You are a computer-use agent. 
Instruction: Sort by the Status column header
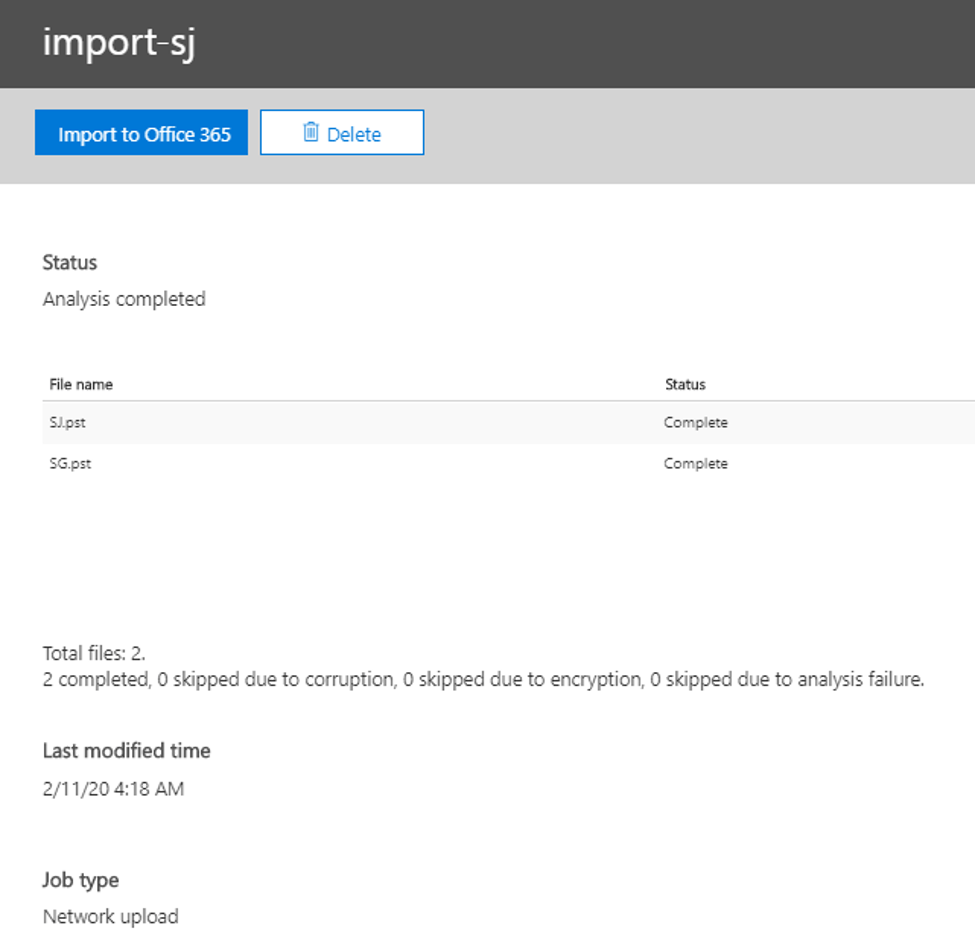pyautogui.click(x=685, y=384)
